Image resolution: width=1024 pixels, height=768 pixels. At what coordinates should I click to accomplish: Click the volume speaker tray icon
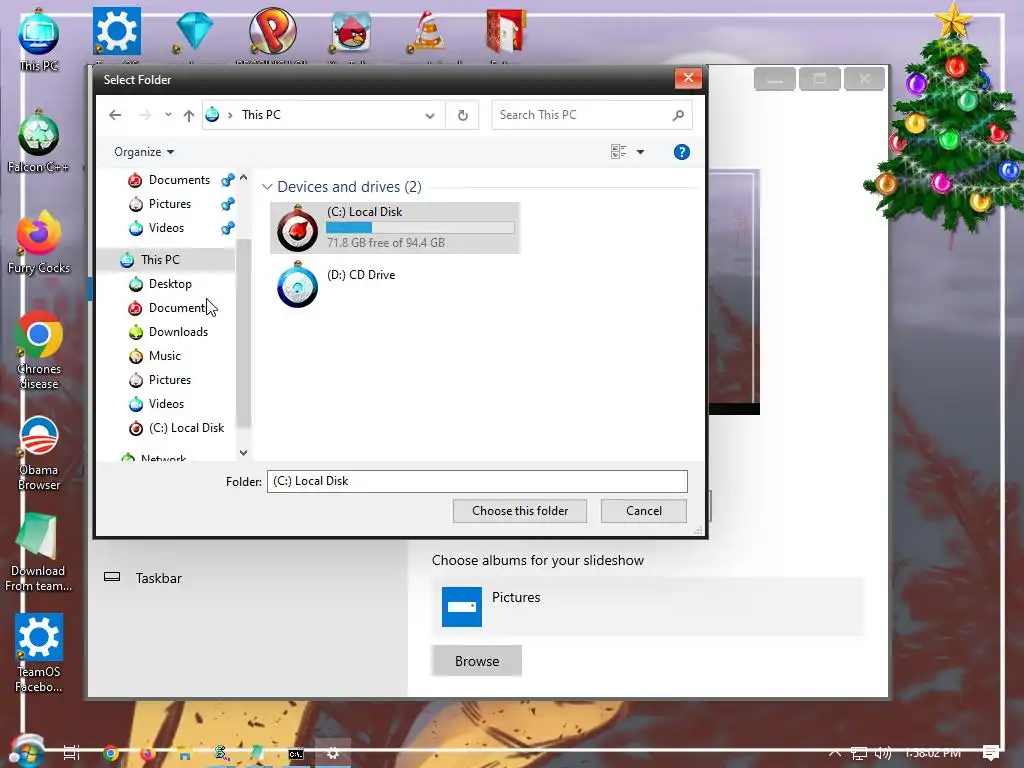click(882, 753)
